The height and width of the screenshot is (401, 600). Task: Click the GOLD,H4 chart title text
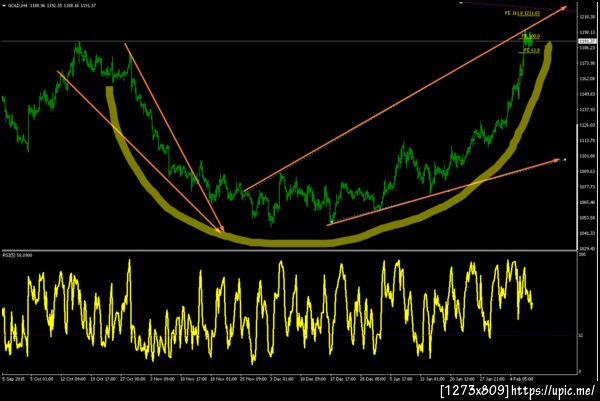16,6
